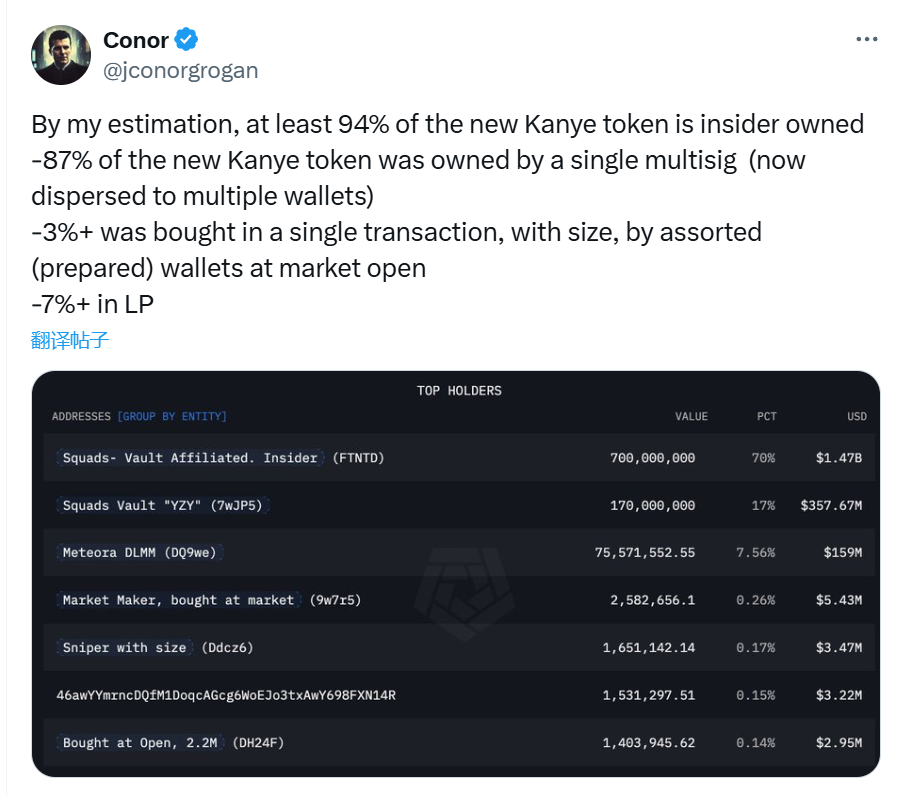Screen dimensions: 903x795
Task: Click the blue verified badge
Action: click(187, 40)
